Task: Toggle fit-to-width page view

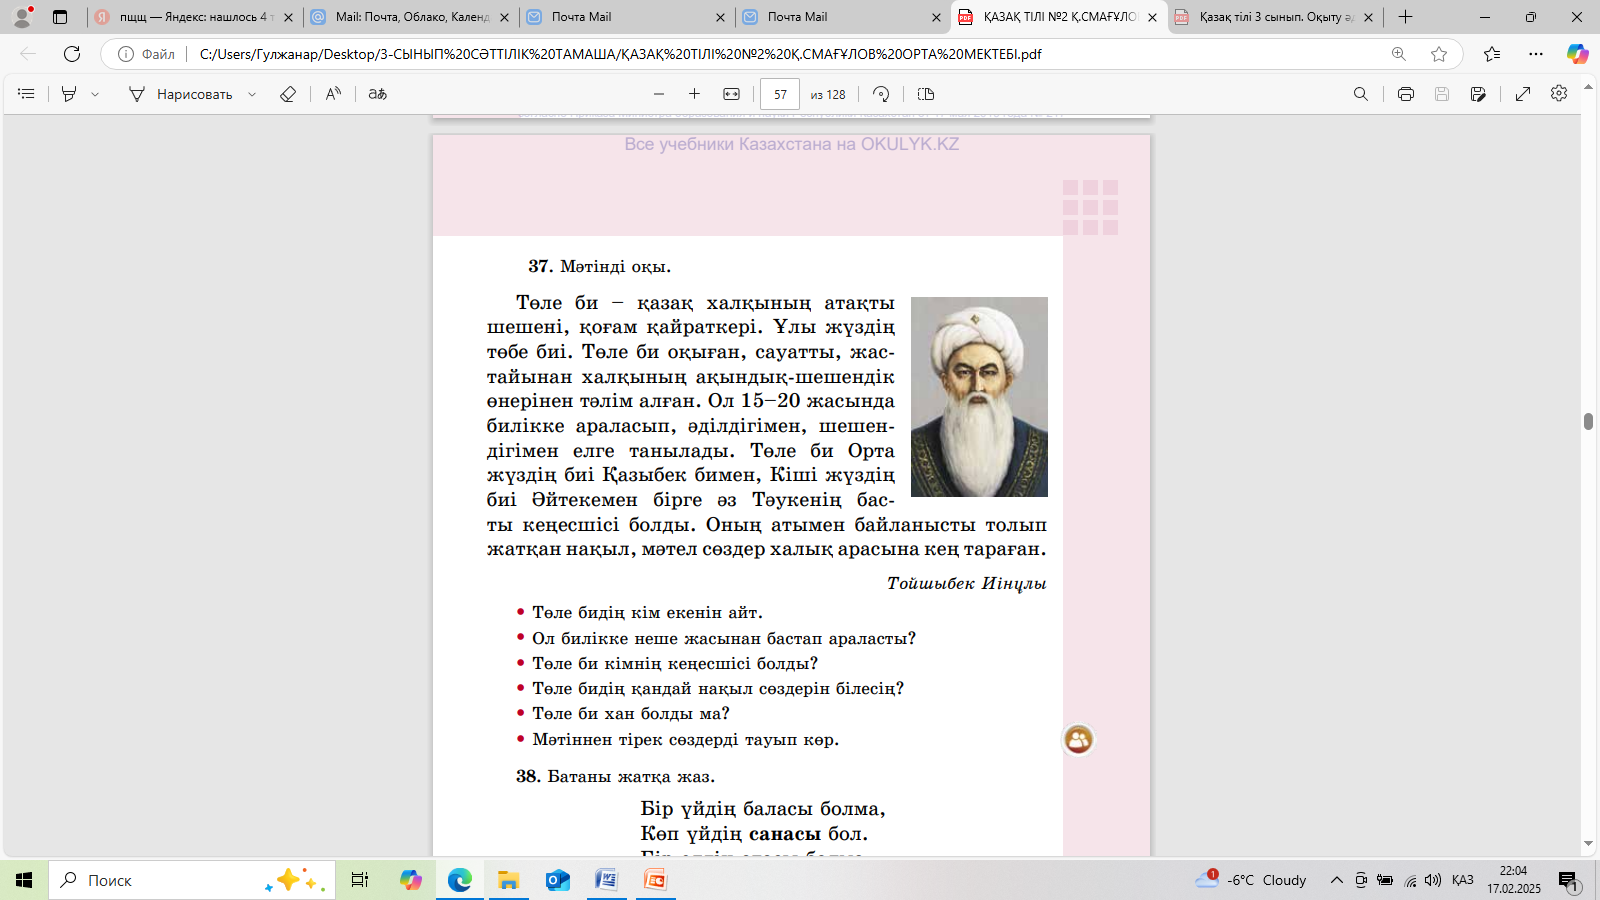Action: tap(732, 94)
